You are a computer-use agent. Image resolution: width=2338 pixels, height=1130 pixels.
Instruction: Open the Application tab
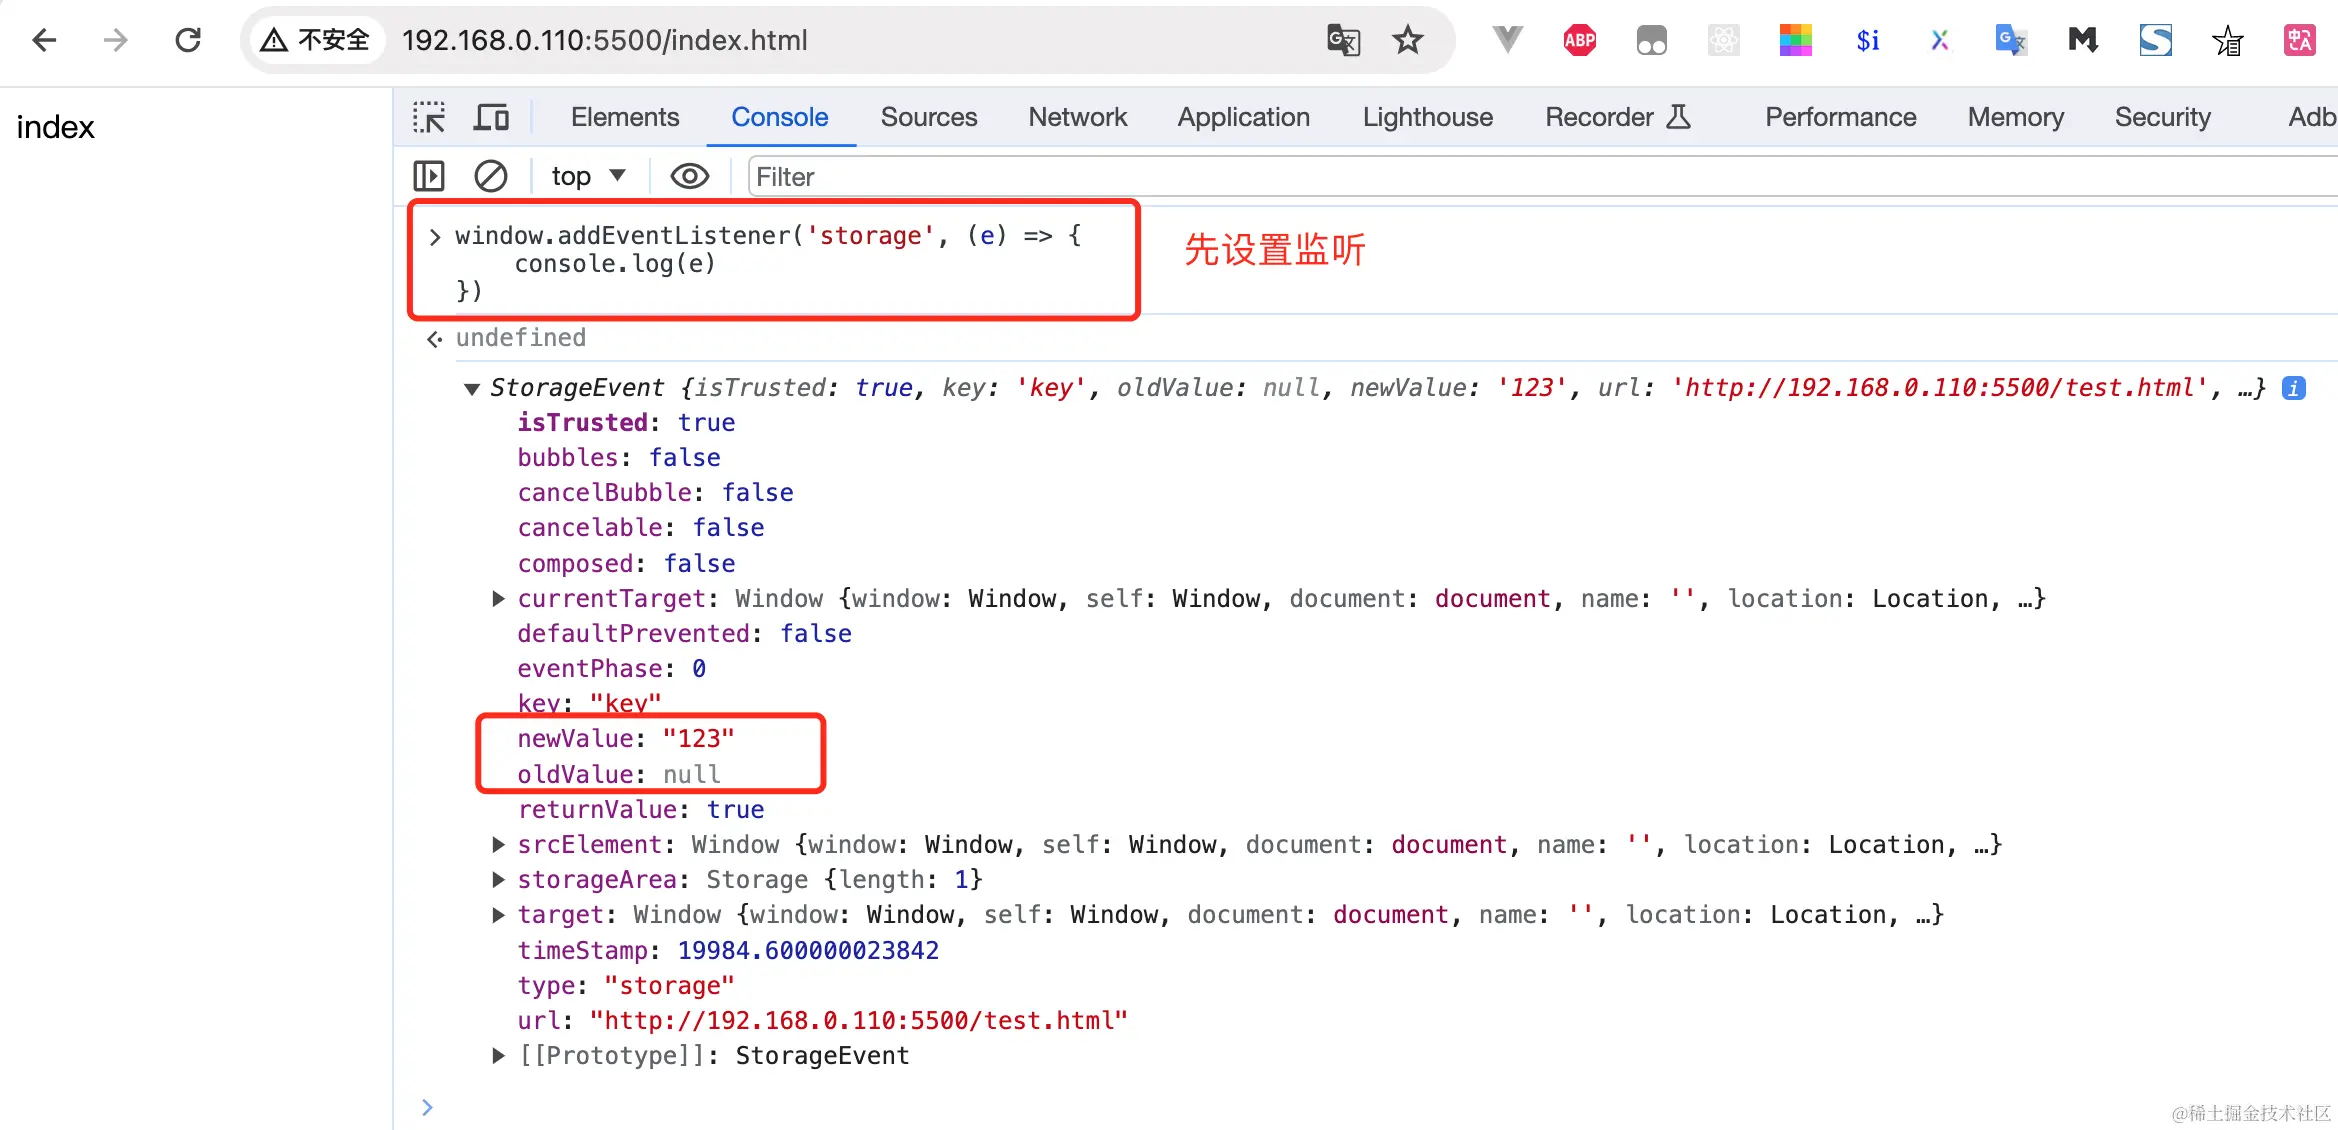pos(1243,118)
